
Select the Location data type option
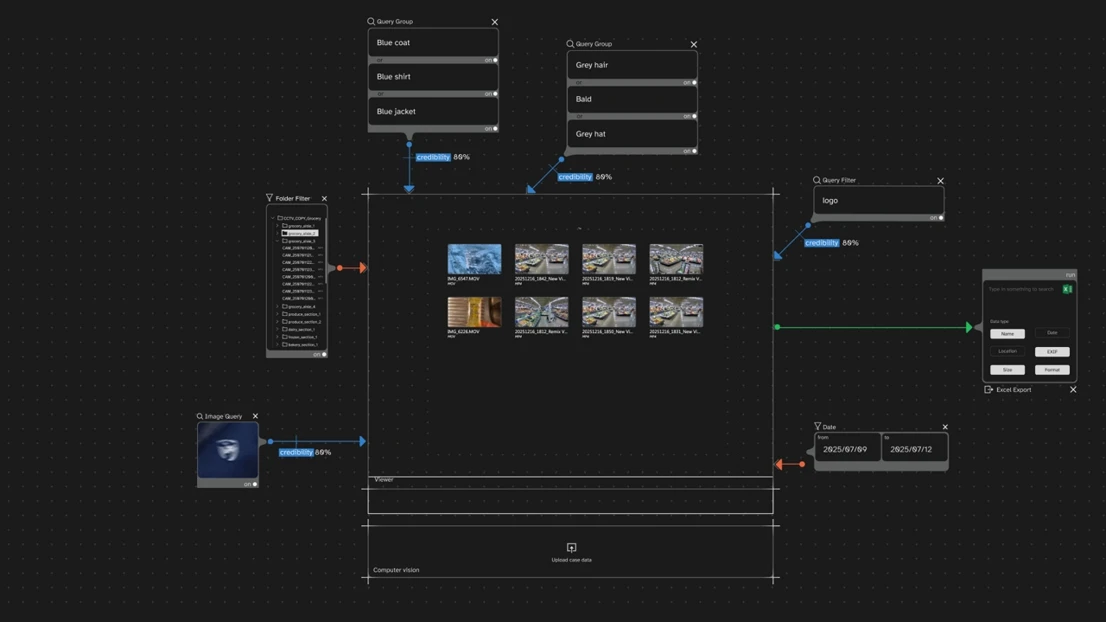[1007, 352]
